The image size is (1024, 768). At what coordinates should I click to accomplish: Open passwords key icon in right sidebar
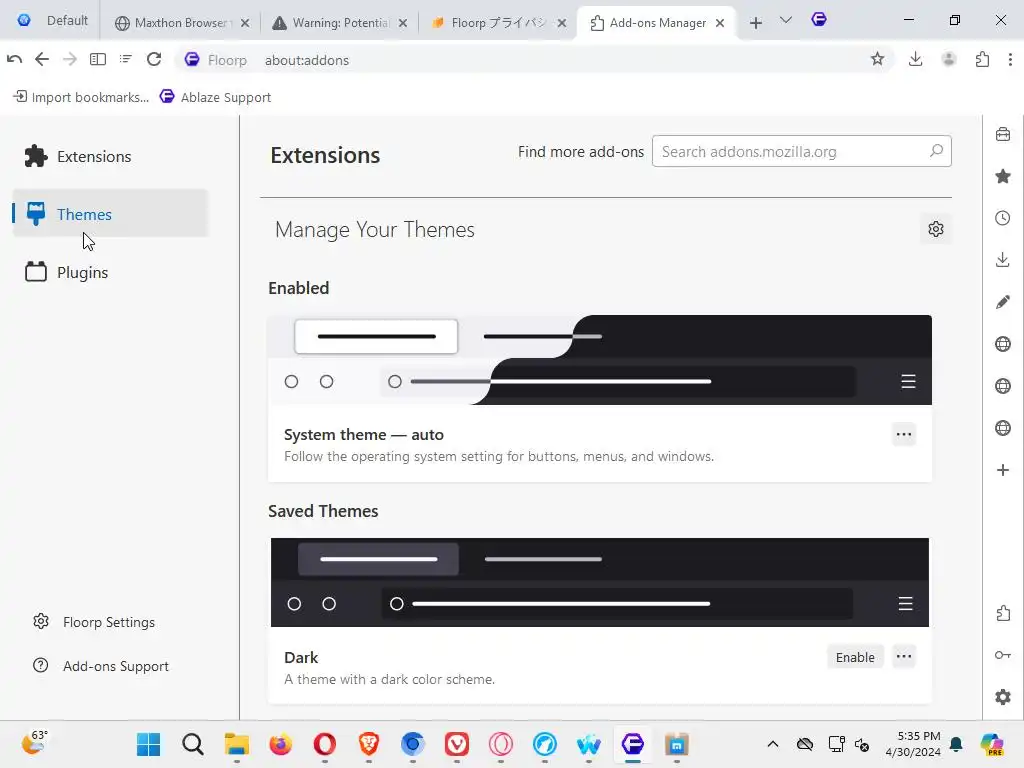point(1002,655)
